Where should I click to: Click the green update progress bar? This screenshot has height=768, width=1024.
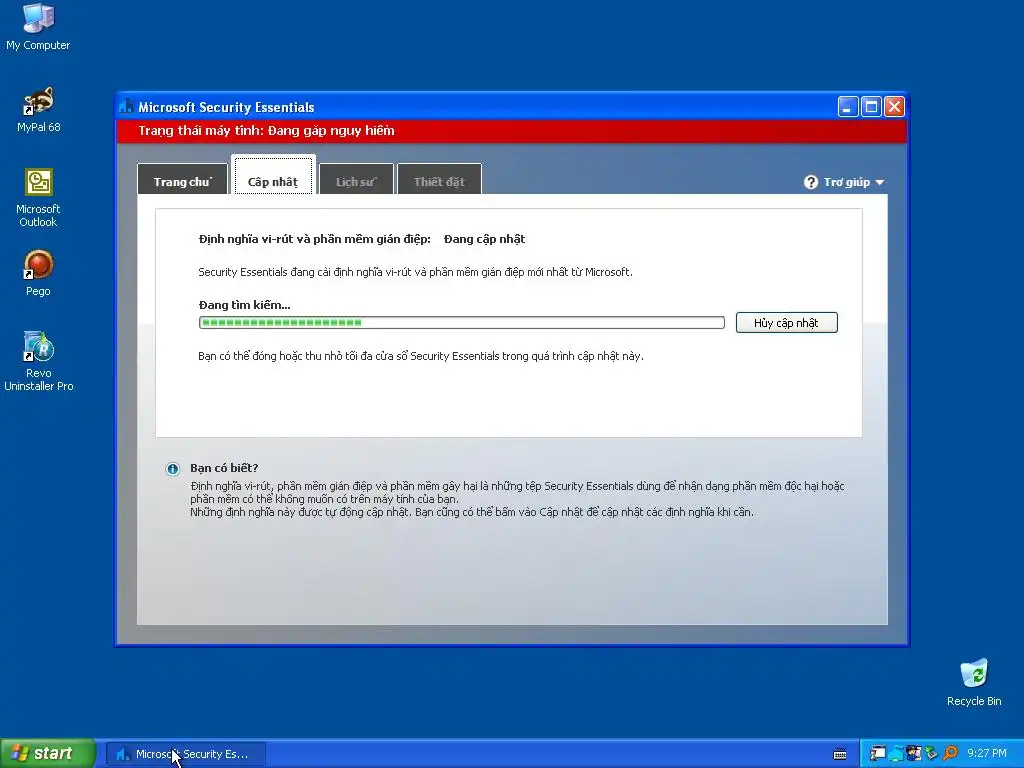point(462,323)
